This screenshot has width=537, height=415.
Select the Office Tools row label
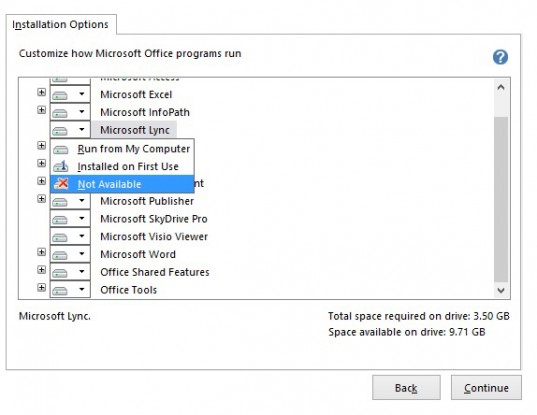128,290
